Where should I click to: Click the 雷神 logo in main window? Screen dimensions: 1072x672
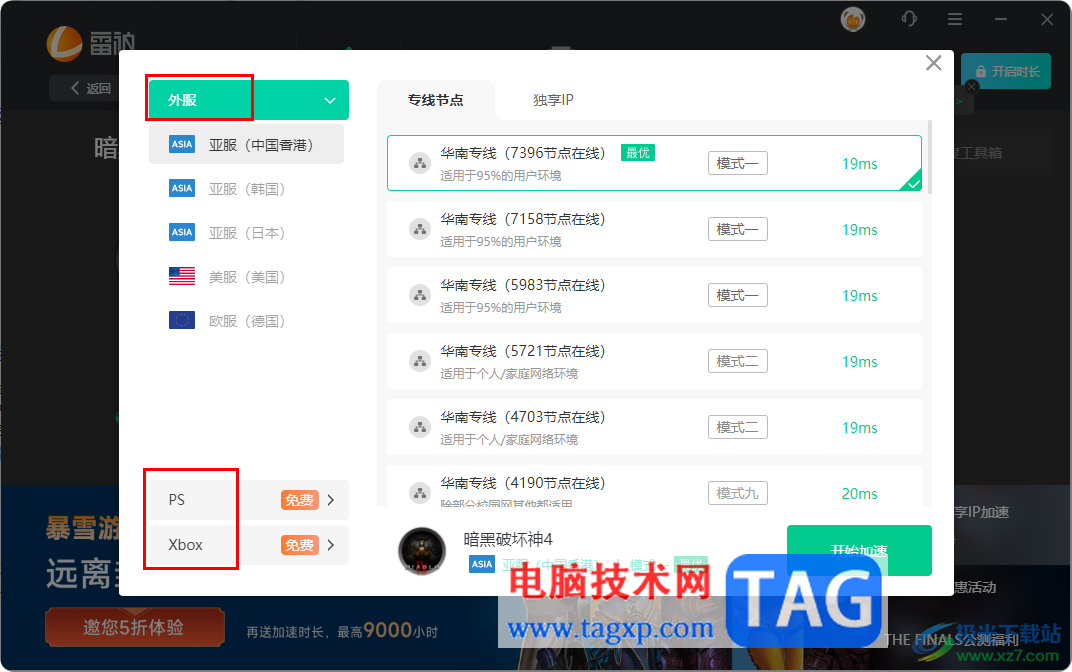pyautogui.click(x=90, y=44)
